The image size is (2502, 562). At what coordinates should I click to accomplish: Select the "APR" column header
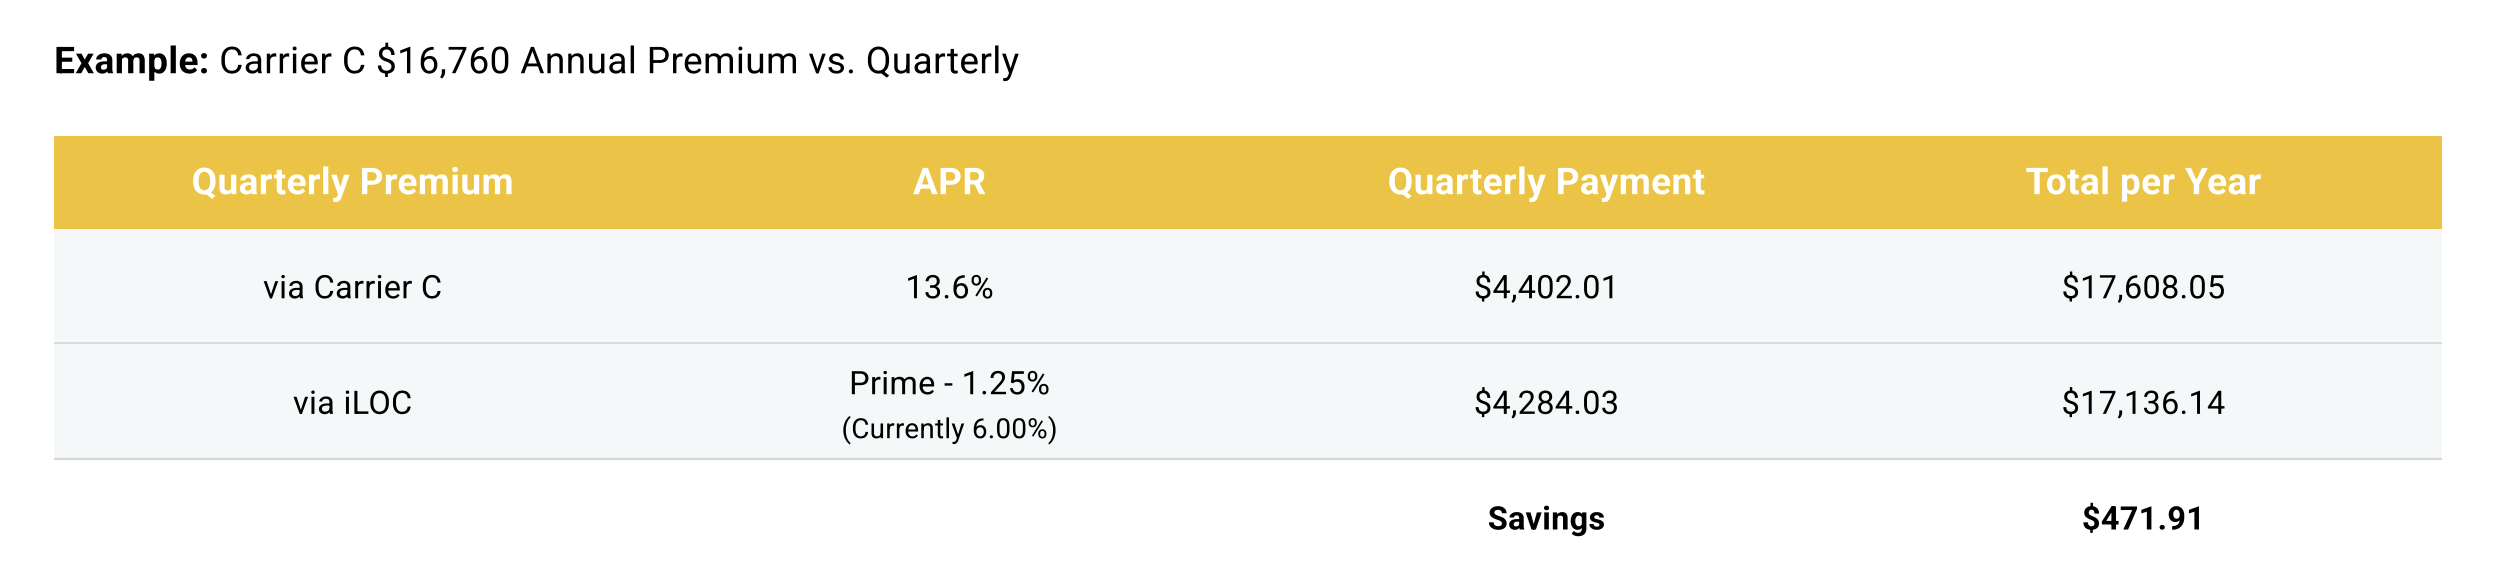click(949, 182)
